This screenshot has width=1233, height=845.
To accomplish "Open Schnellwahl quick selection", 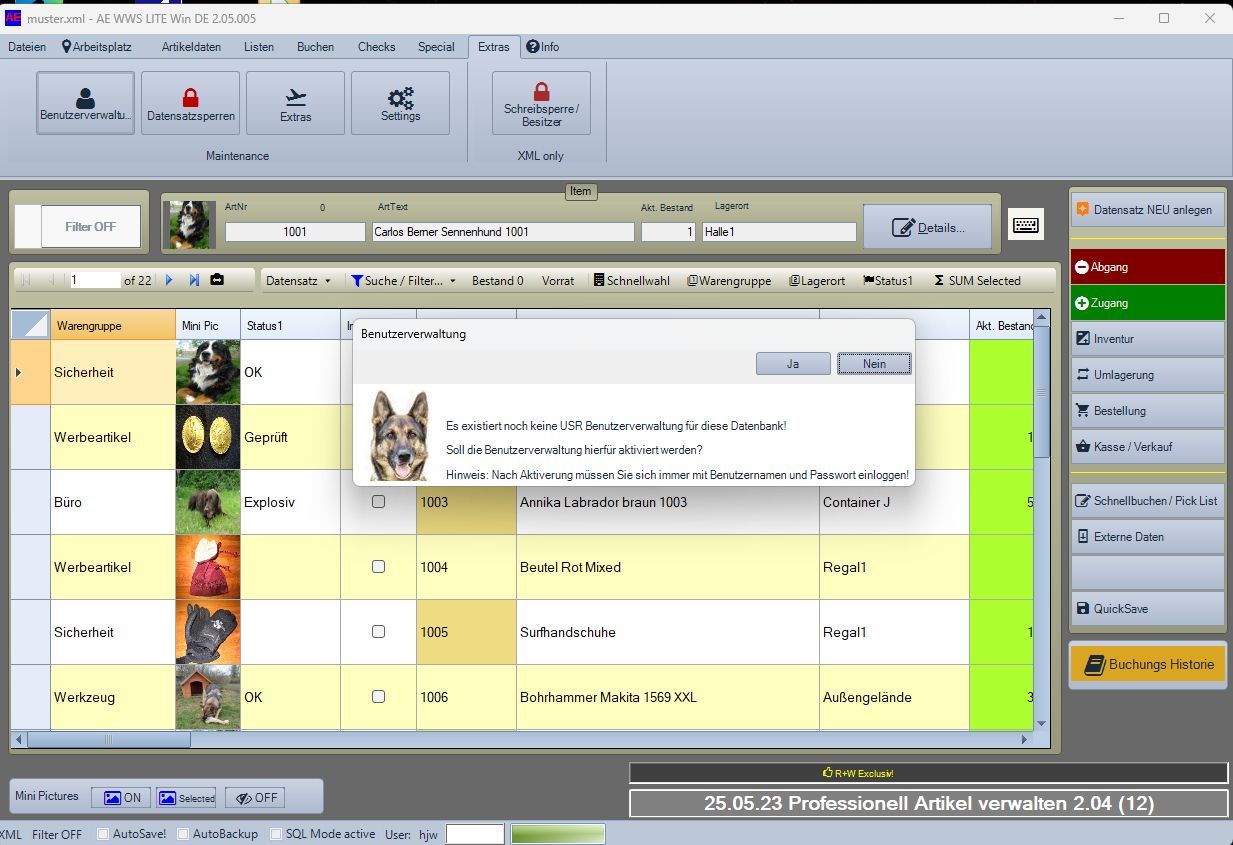I will click(x=631, y=281).
